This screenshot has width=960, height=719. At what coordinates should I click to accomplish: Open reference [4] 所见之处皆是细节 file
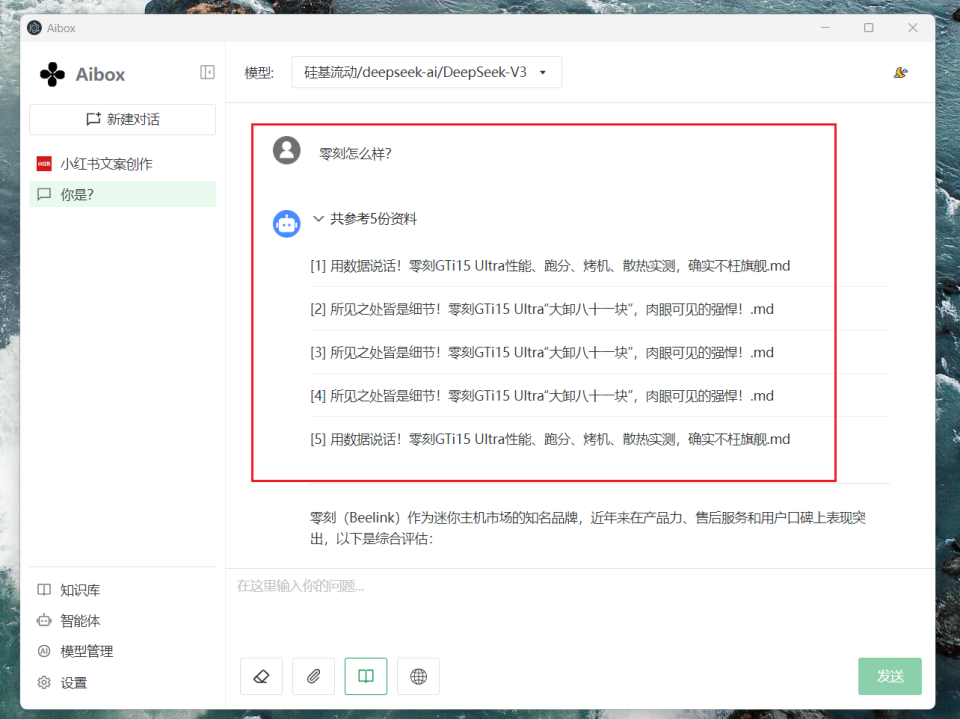tap(542, 396)
